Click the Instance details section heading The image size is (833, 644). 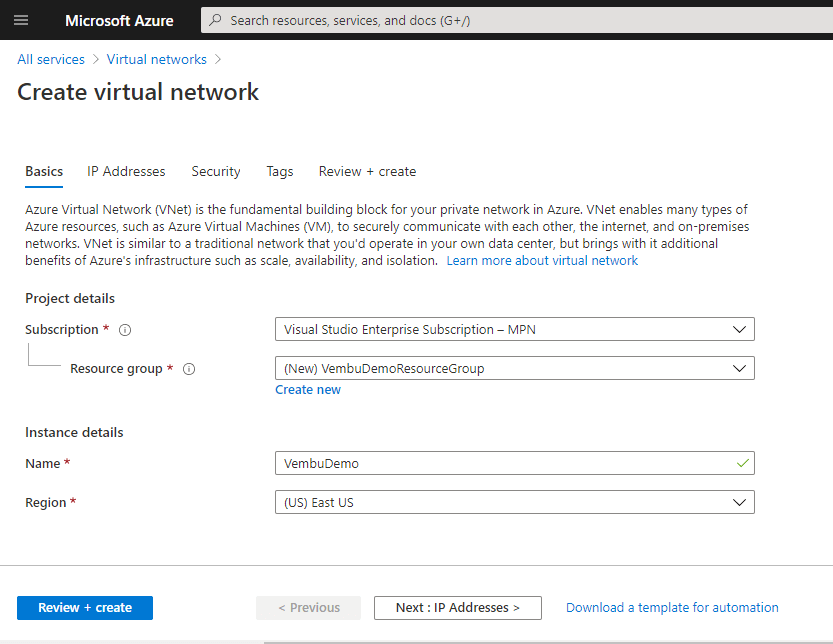[x=74, y=433]
